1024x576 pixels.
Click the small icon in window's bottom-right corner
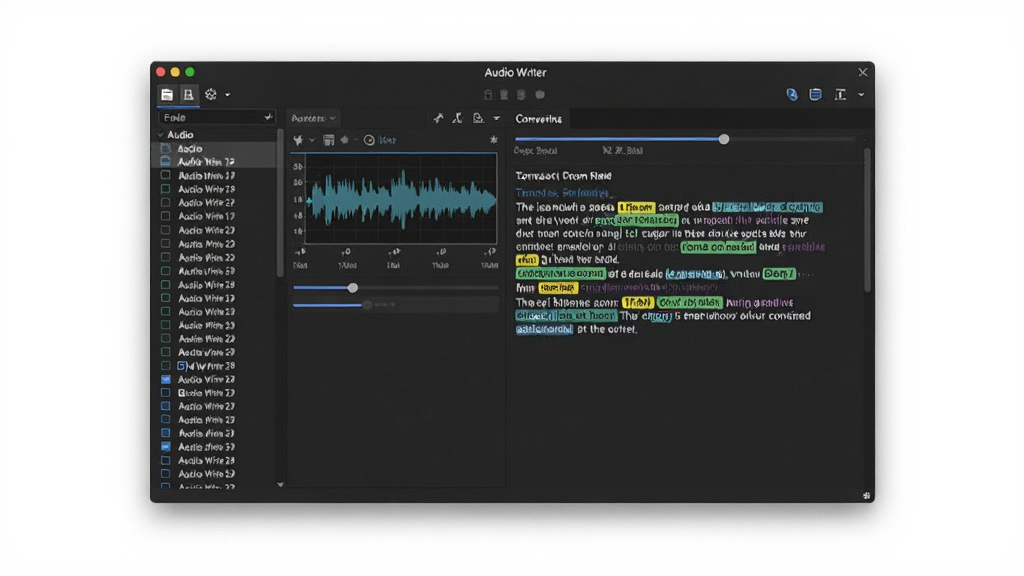pos(866,496)
